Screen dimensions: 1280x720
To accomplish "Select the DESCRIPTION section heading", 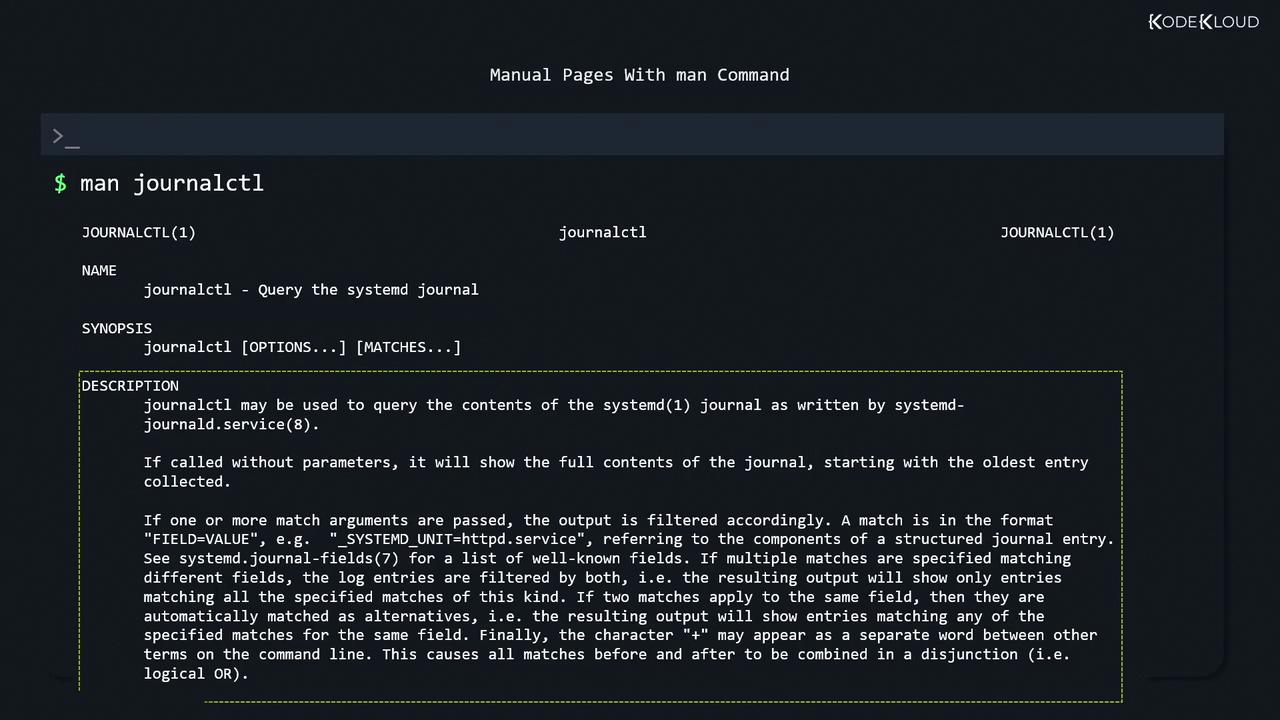I will [x=130, y=386].
